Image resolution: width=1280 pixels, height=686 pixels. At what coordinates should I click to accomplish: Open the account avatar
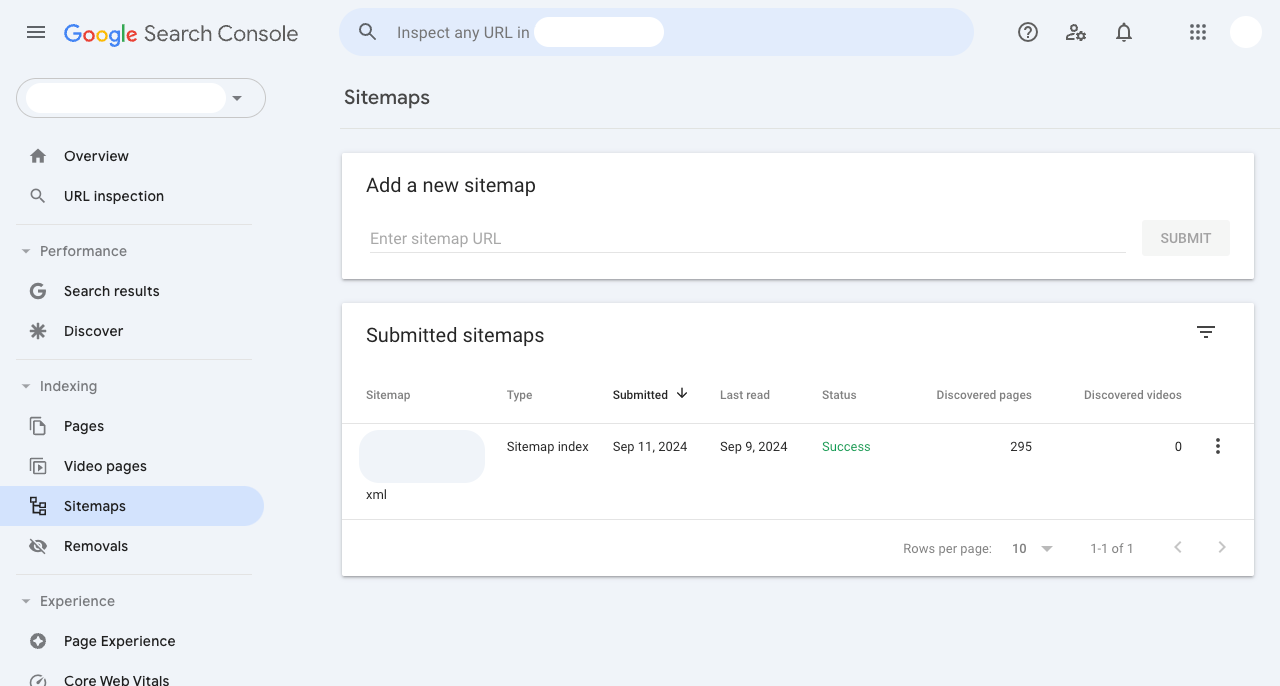click(x=1246, y=32)
